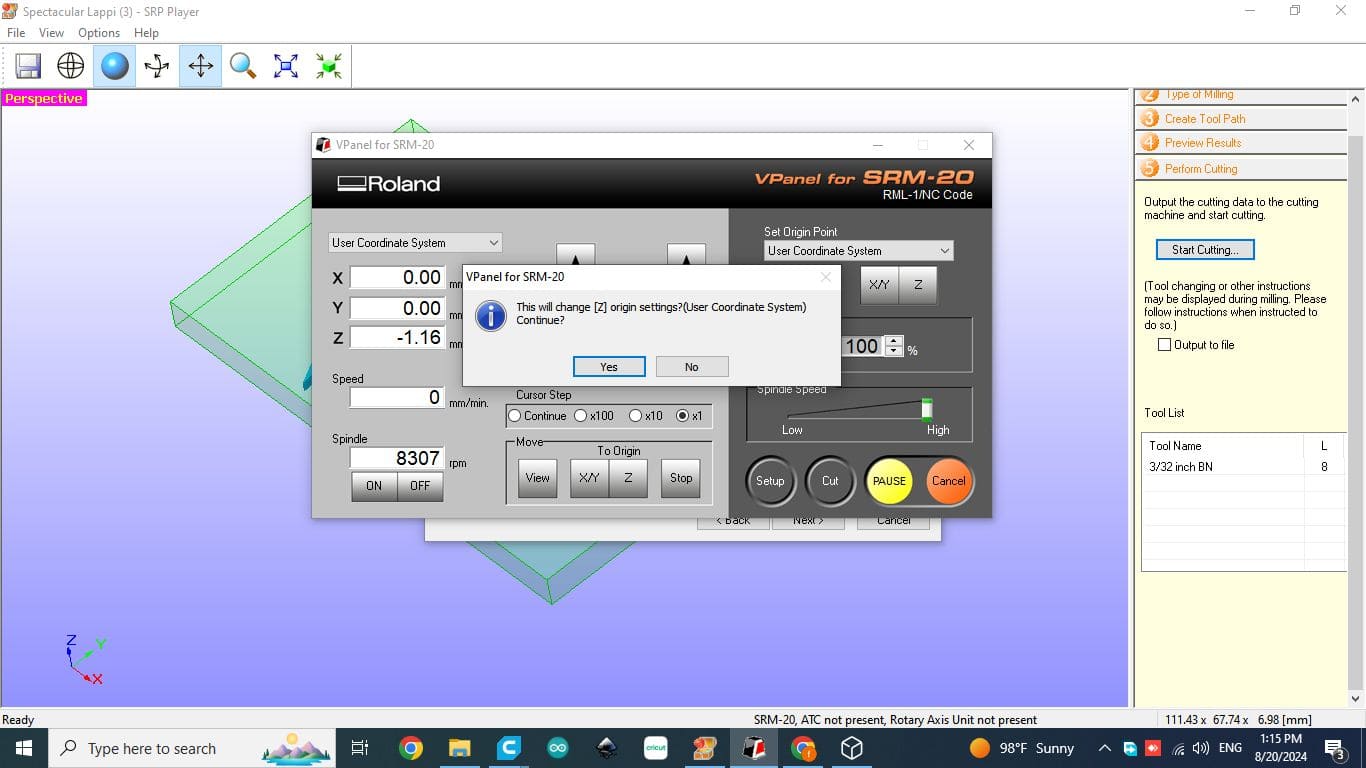Click the orange Cancel button
This screenshot has height=768, width=1366.
(948, 481)
